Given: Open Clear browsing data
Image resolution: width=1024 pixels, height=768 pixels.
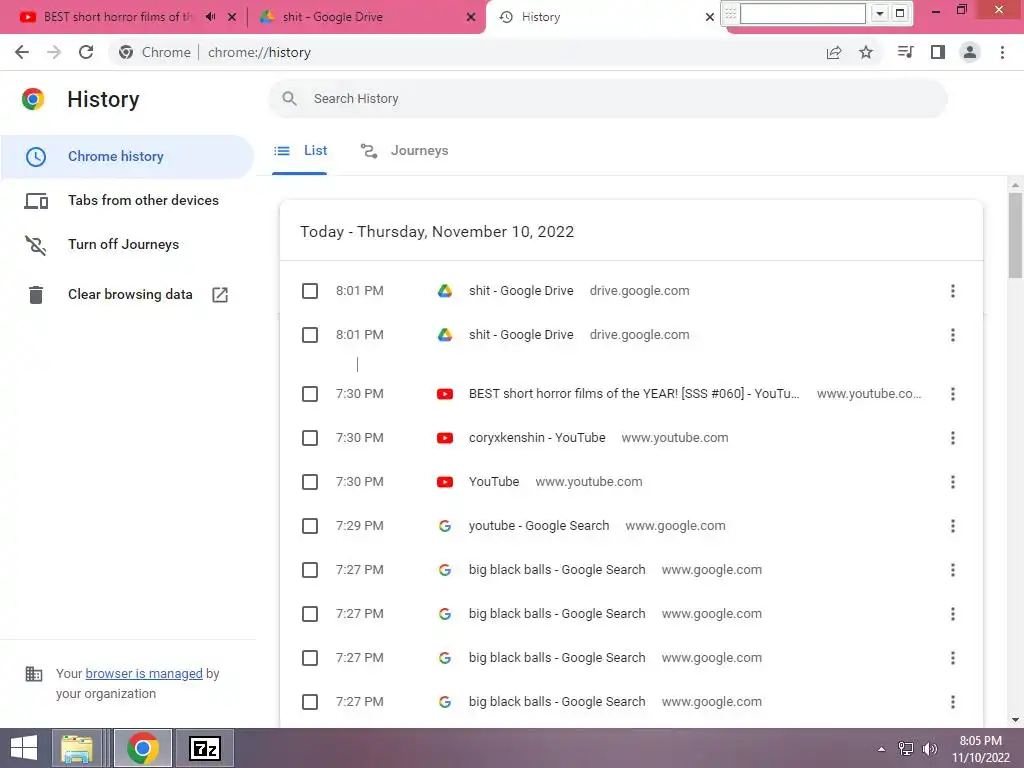Looking at the screenshot, I should click(x=130, y=295).
